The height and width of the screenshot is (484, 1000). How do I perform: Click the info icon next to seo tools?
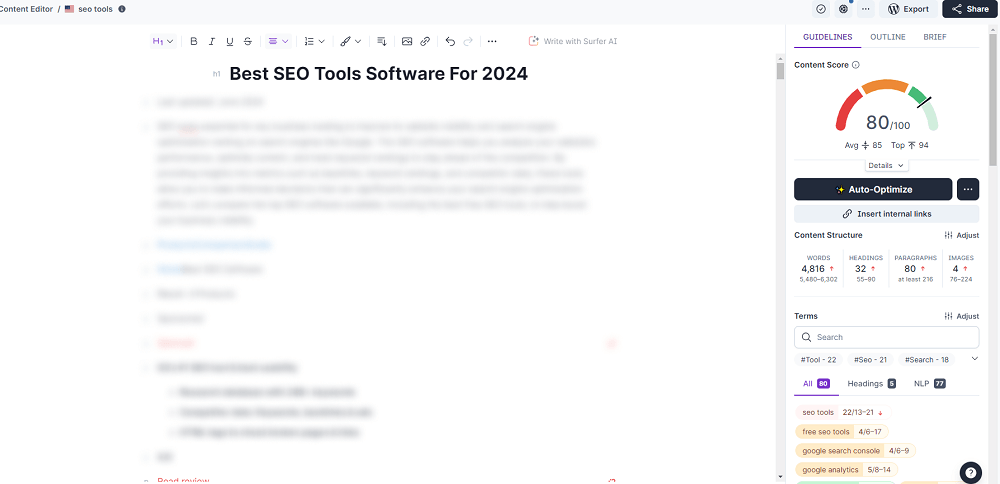point(122,9)
